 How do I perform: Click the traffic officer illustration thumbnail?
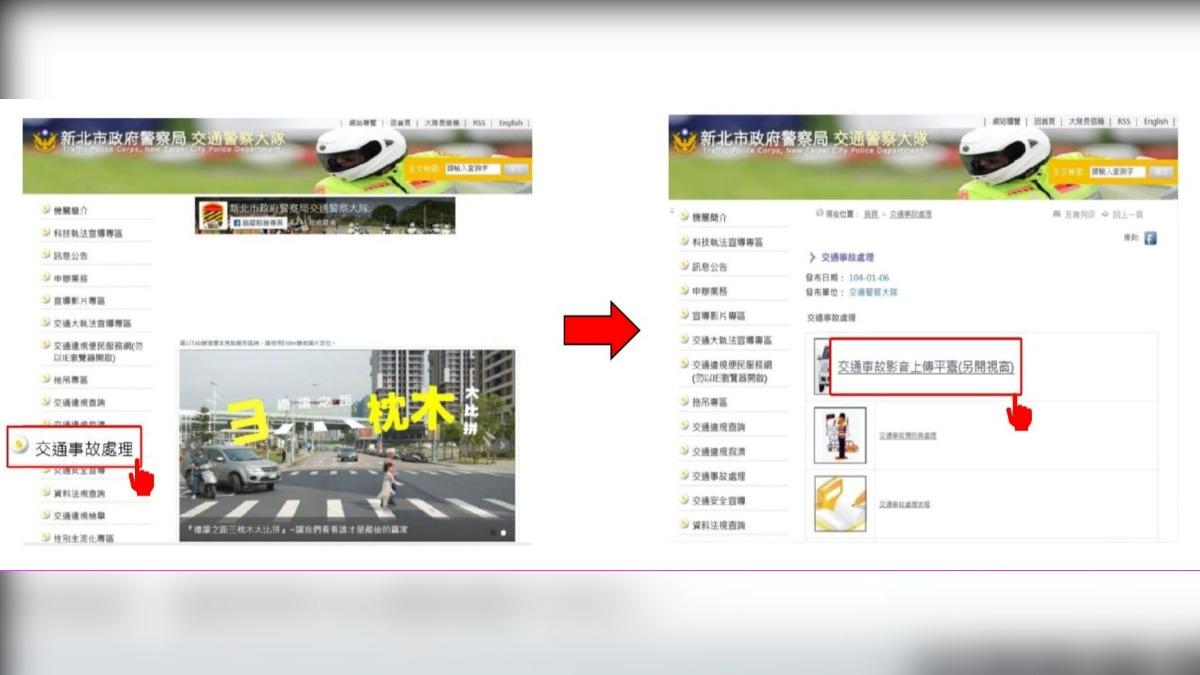coord(840,435)
